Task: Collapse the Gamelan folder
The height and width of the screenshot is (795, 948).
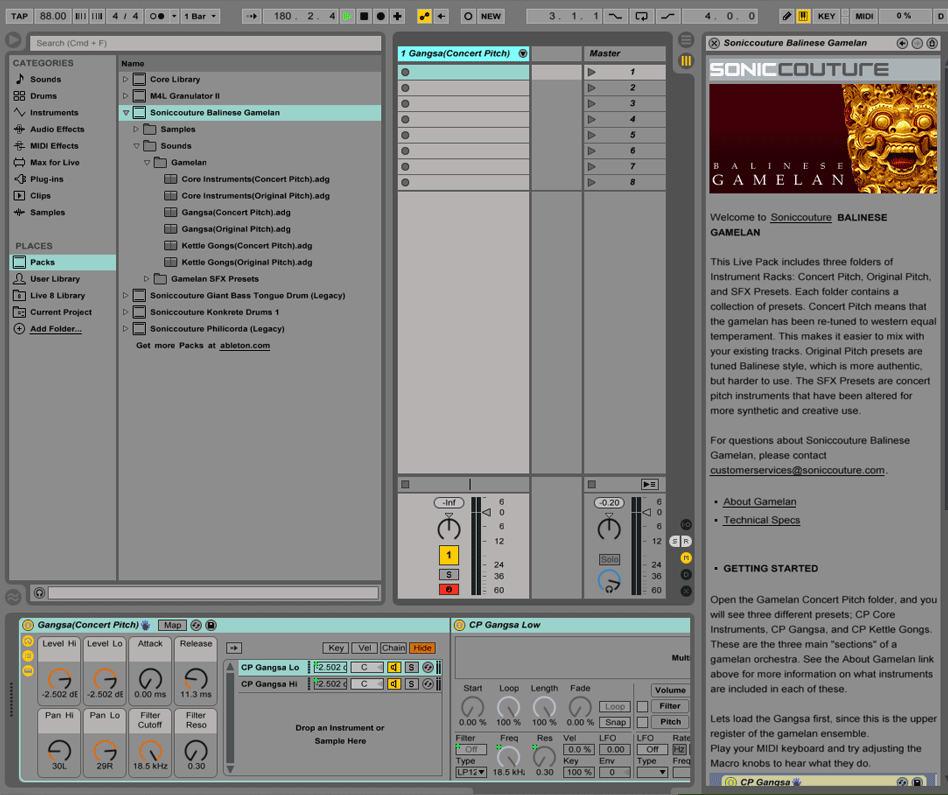Action: pos(147,162)
